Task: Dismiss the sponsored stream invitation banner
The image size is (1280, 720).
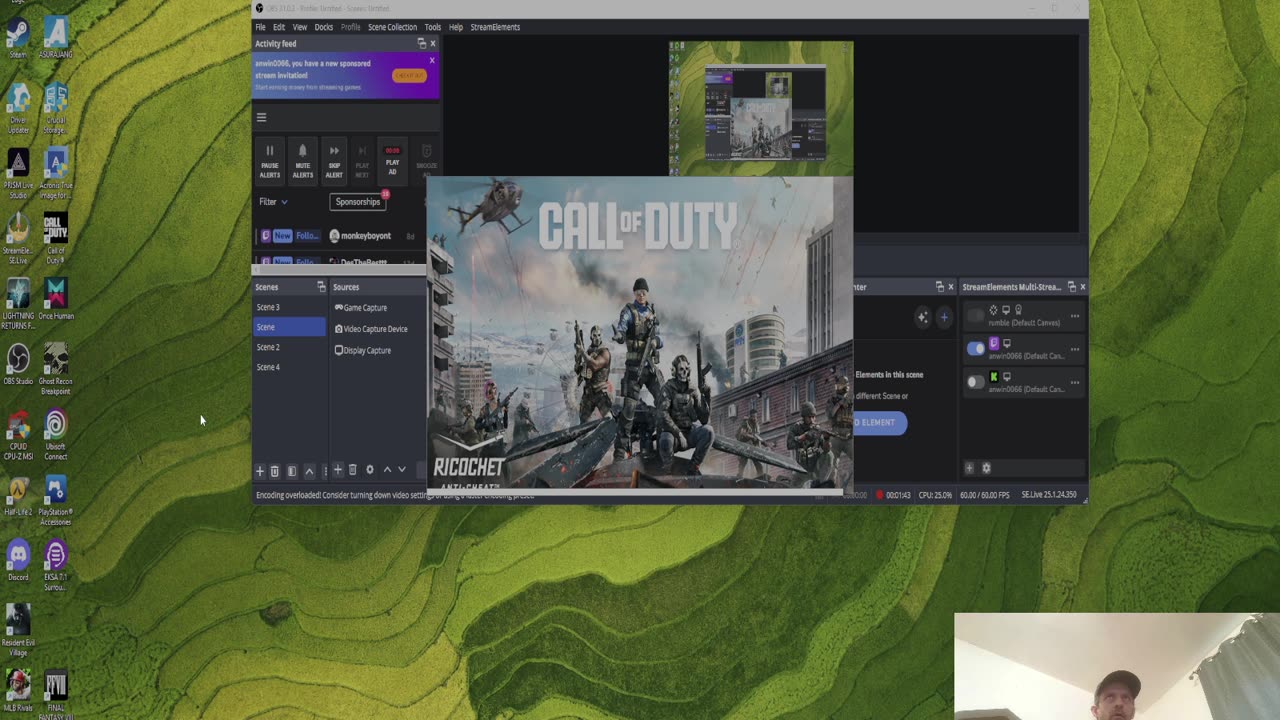Action: coord(432,60)
